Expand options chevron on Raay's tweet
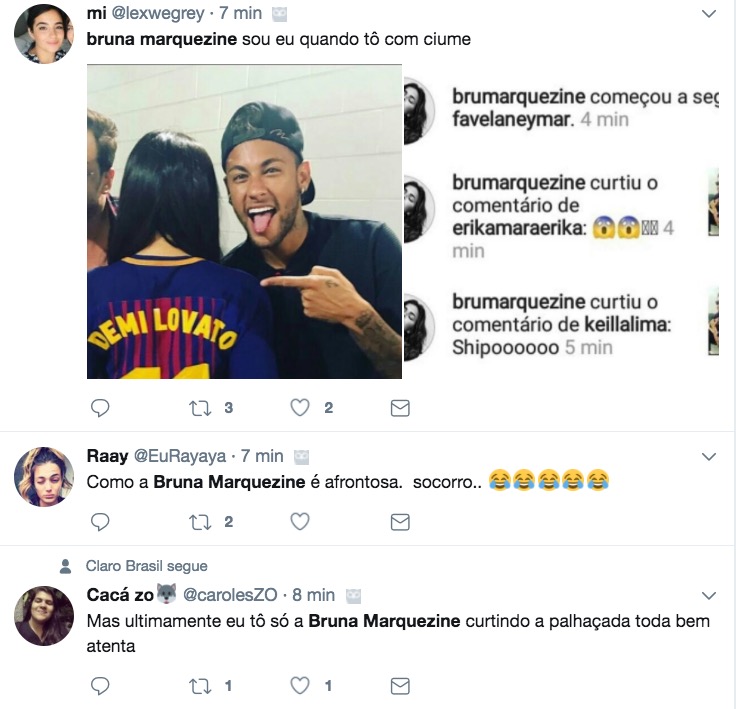736x709 pixels. coord(709,456)
